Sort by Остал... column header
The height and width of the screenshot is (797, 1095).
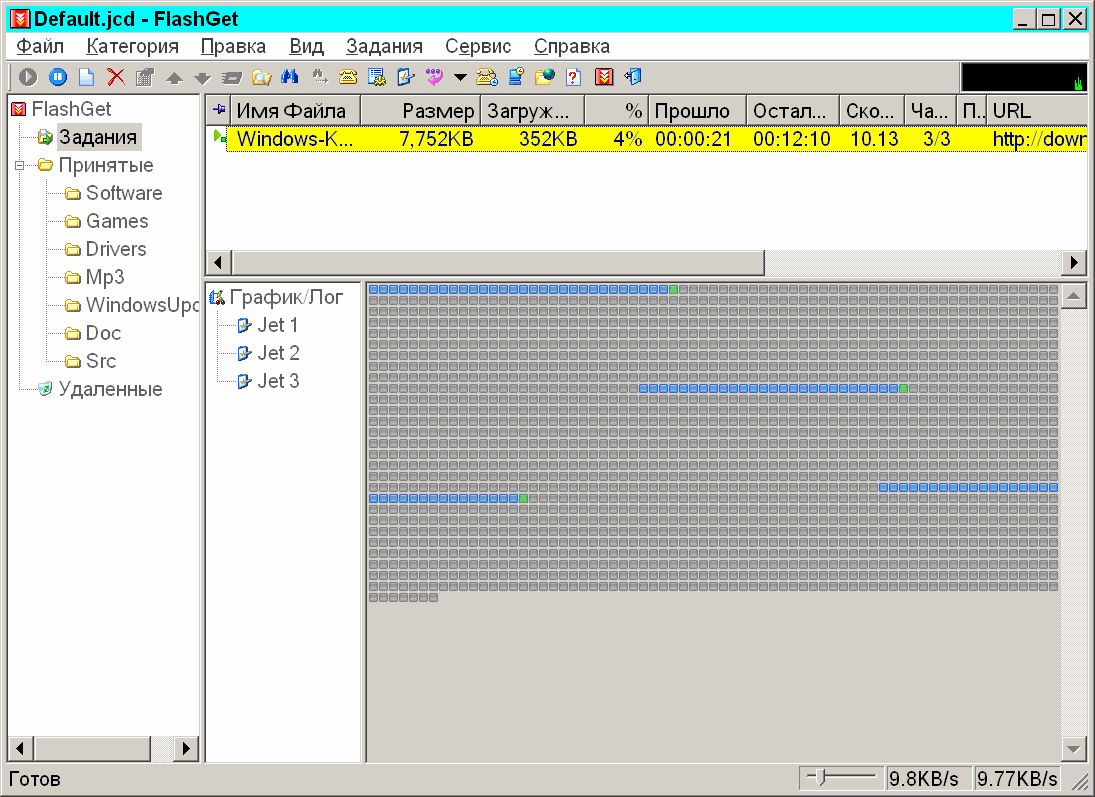click(x=793, y=110)
